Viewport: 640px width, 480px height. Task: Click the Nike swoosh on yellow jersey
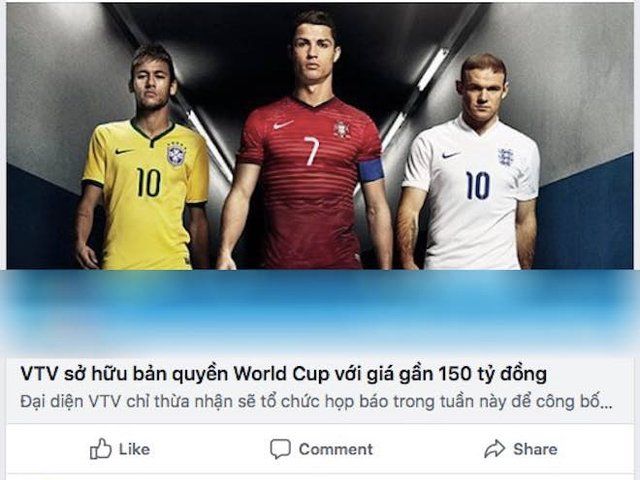click(x=124, y=151)
